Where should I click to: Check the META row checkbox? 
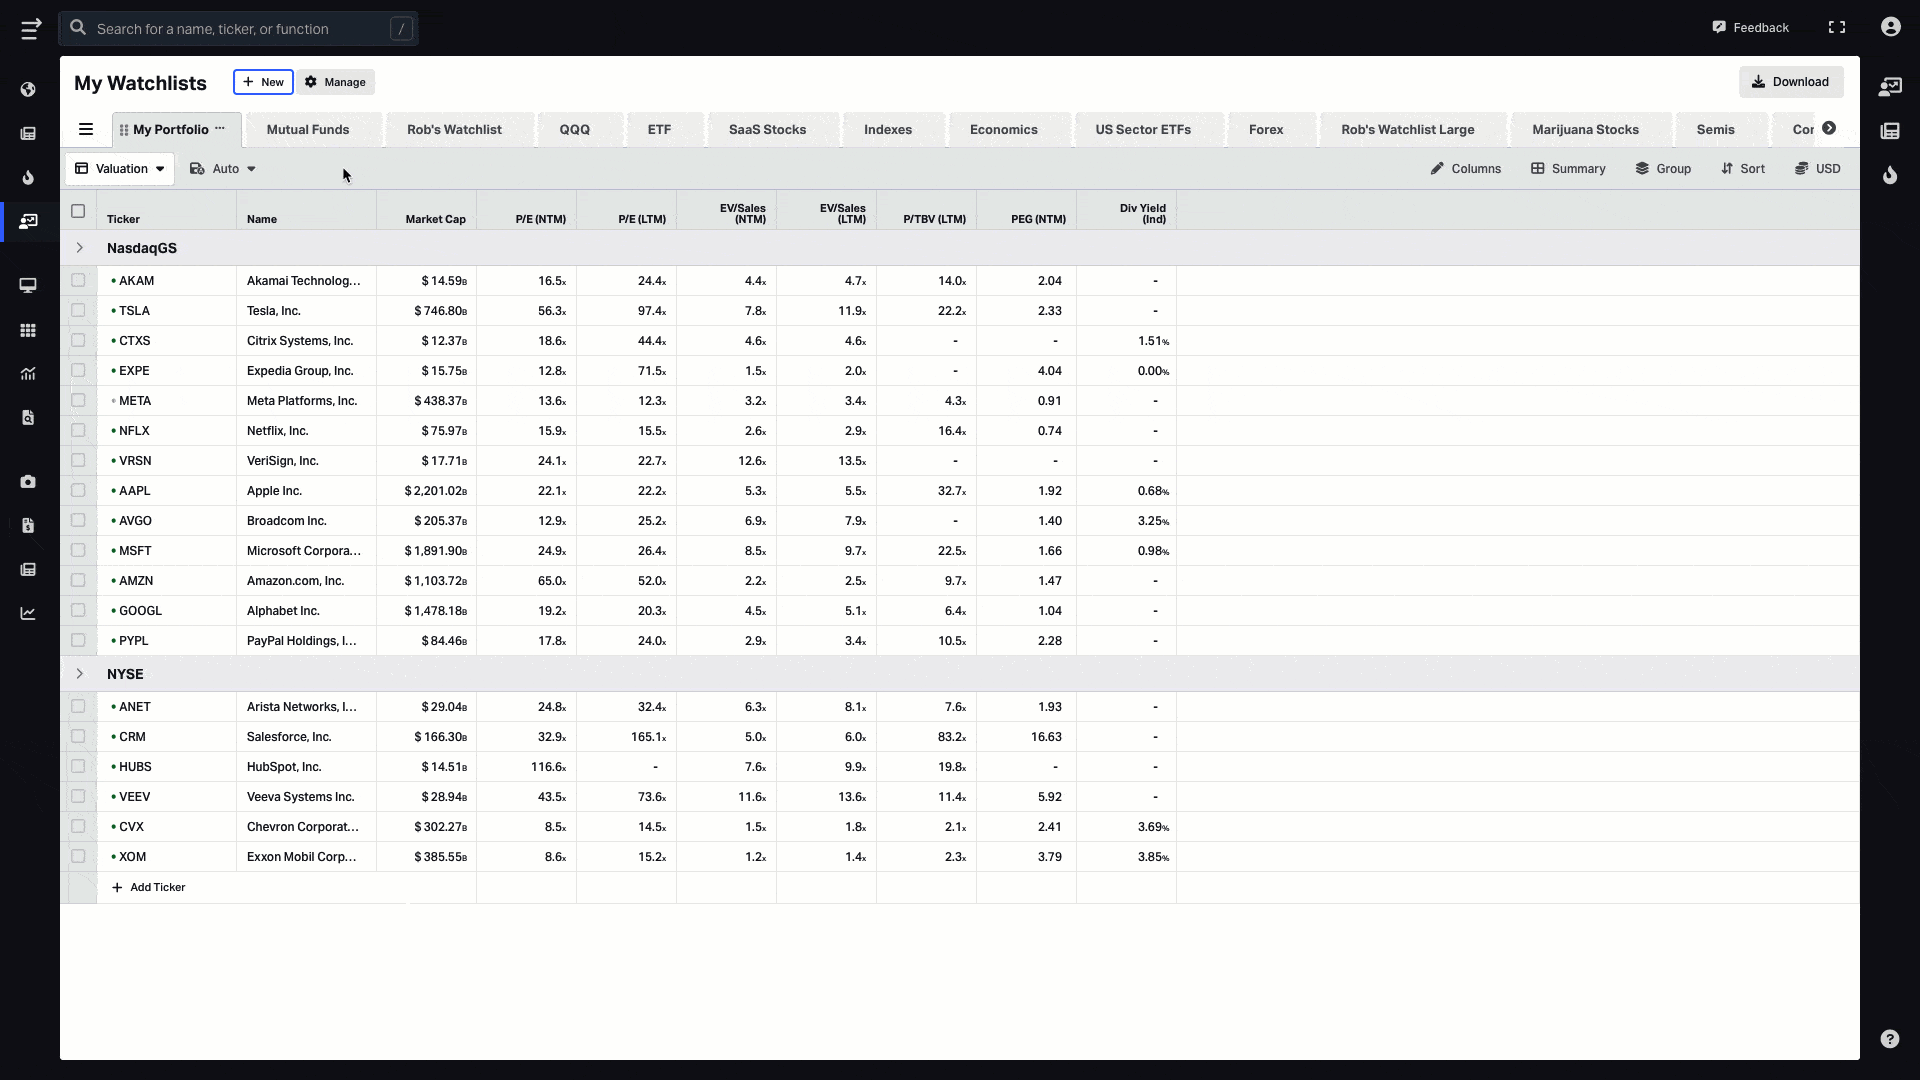pos(78,401)
